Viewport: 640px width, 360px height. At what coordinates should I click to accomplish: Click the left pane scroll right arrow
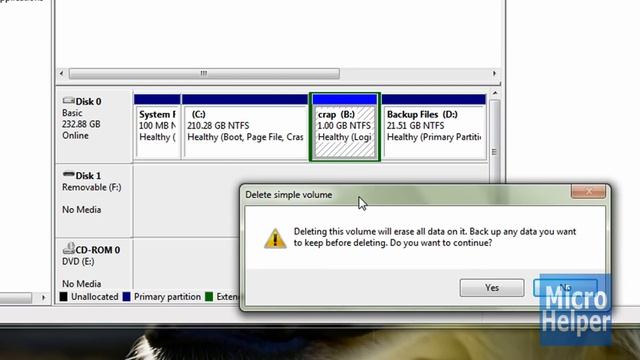point(43,298)
